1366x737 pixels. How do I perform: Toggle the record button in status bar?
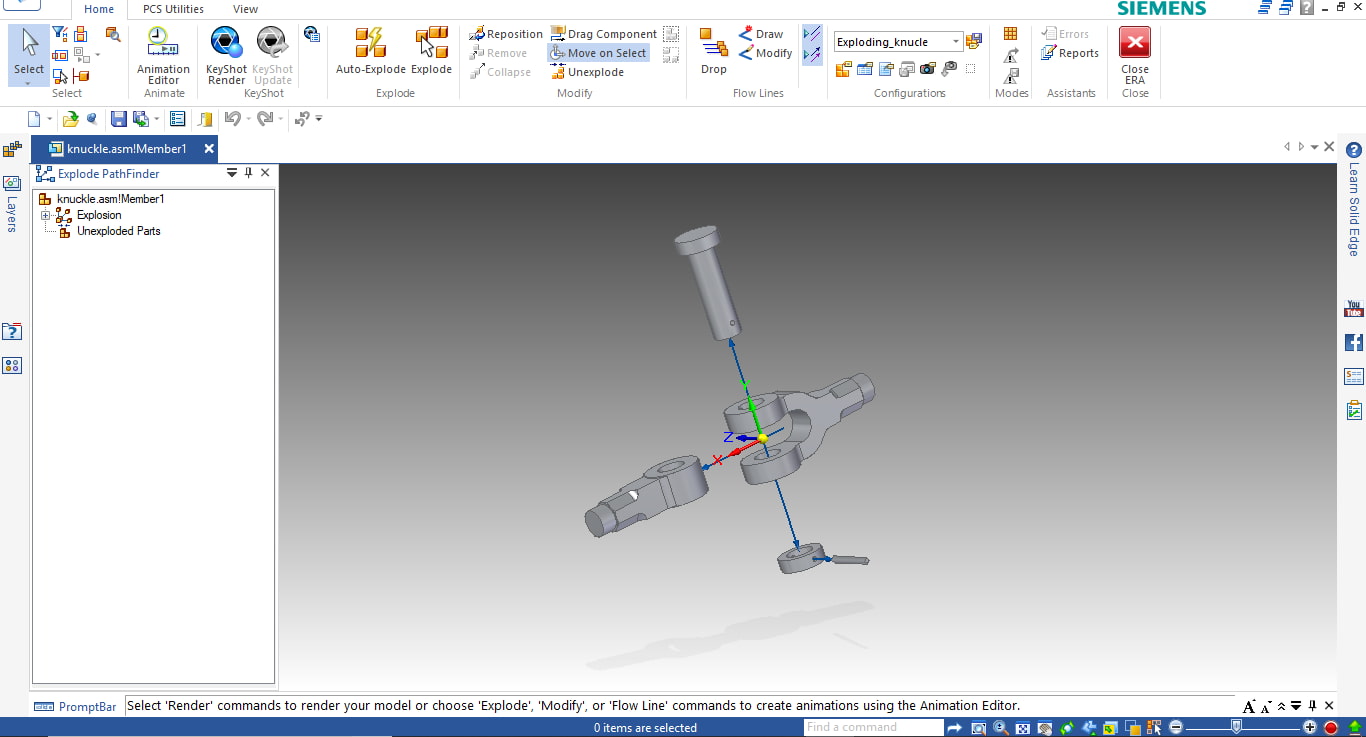click(1331, 728)
